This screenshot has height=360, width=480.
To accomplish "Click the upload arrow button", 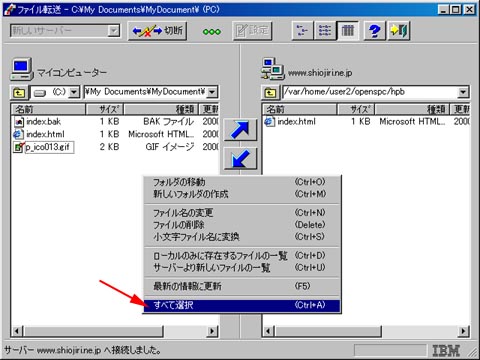I will click(x=240, y=129).
